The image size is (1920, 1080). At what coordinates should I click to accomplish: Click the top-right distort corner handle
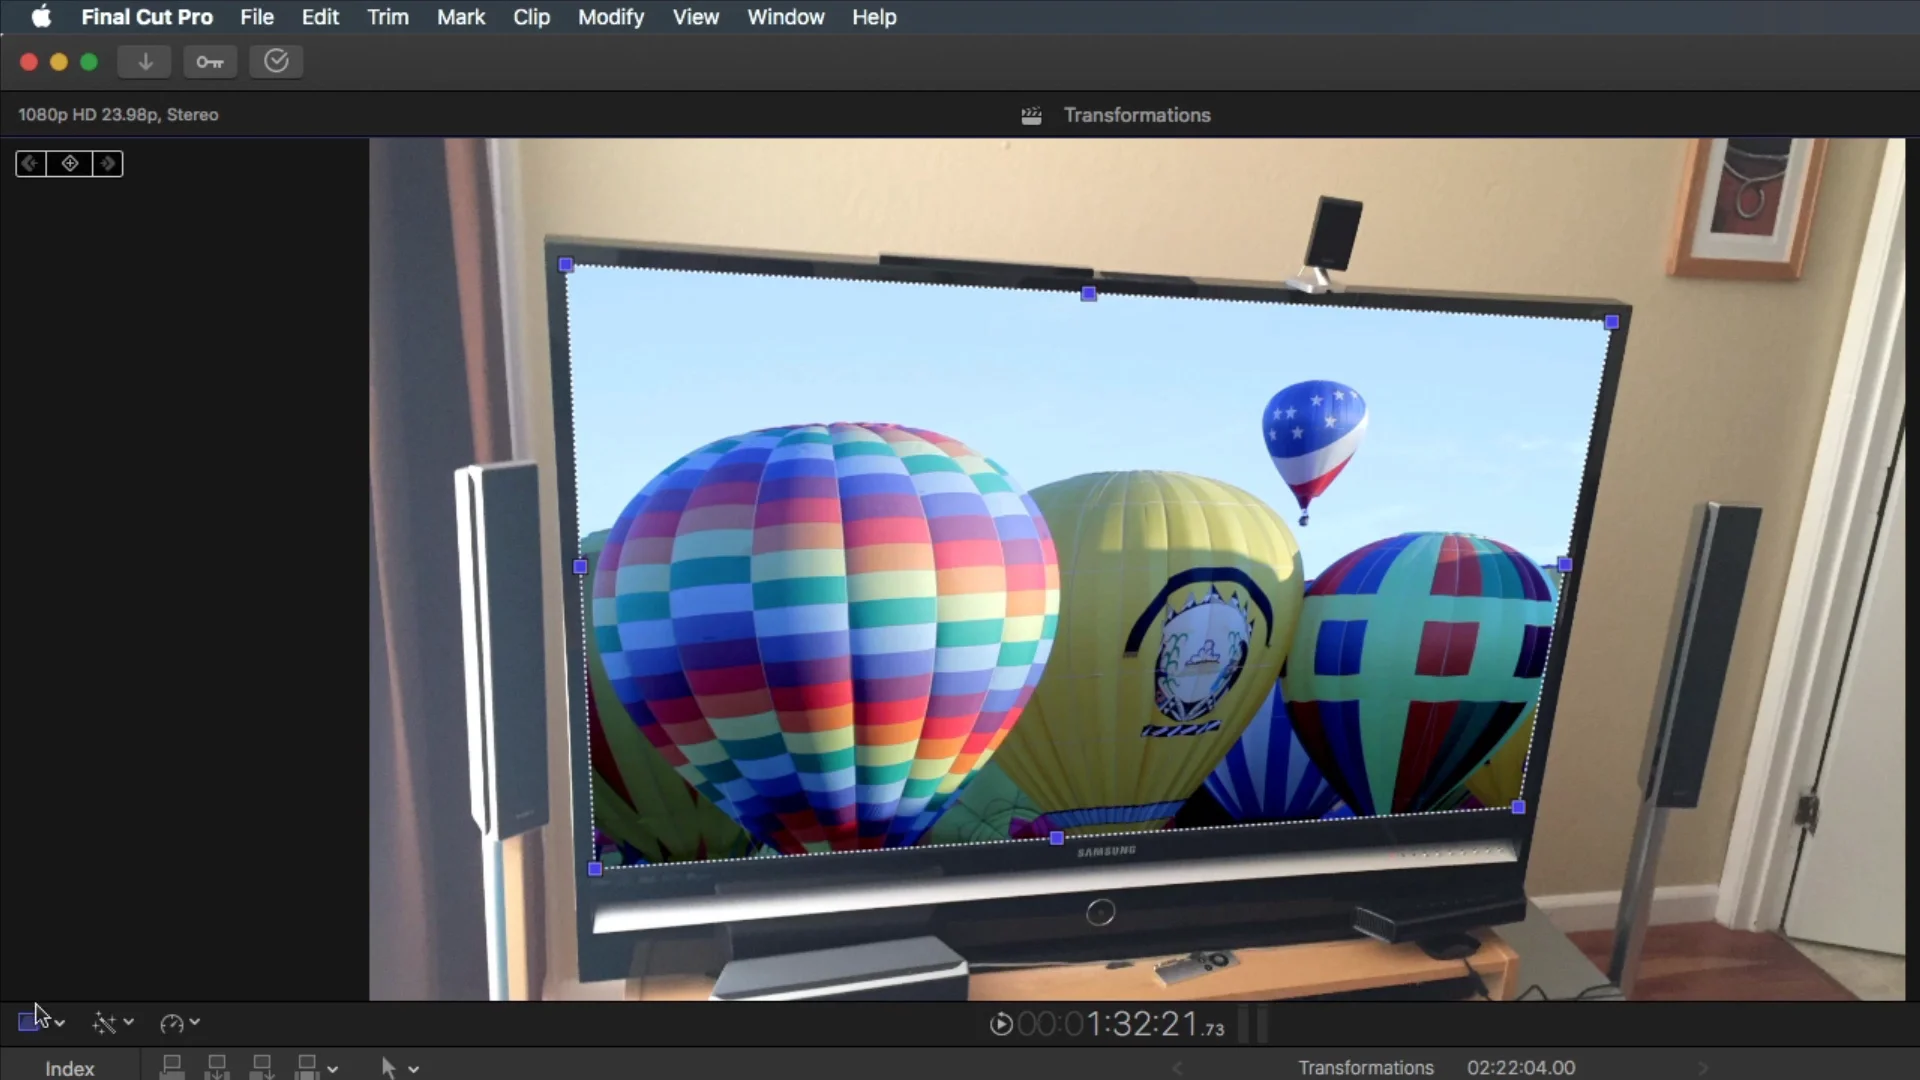pos(1611,322)
